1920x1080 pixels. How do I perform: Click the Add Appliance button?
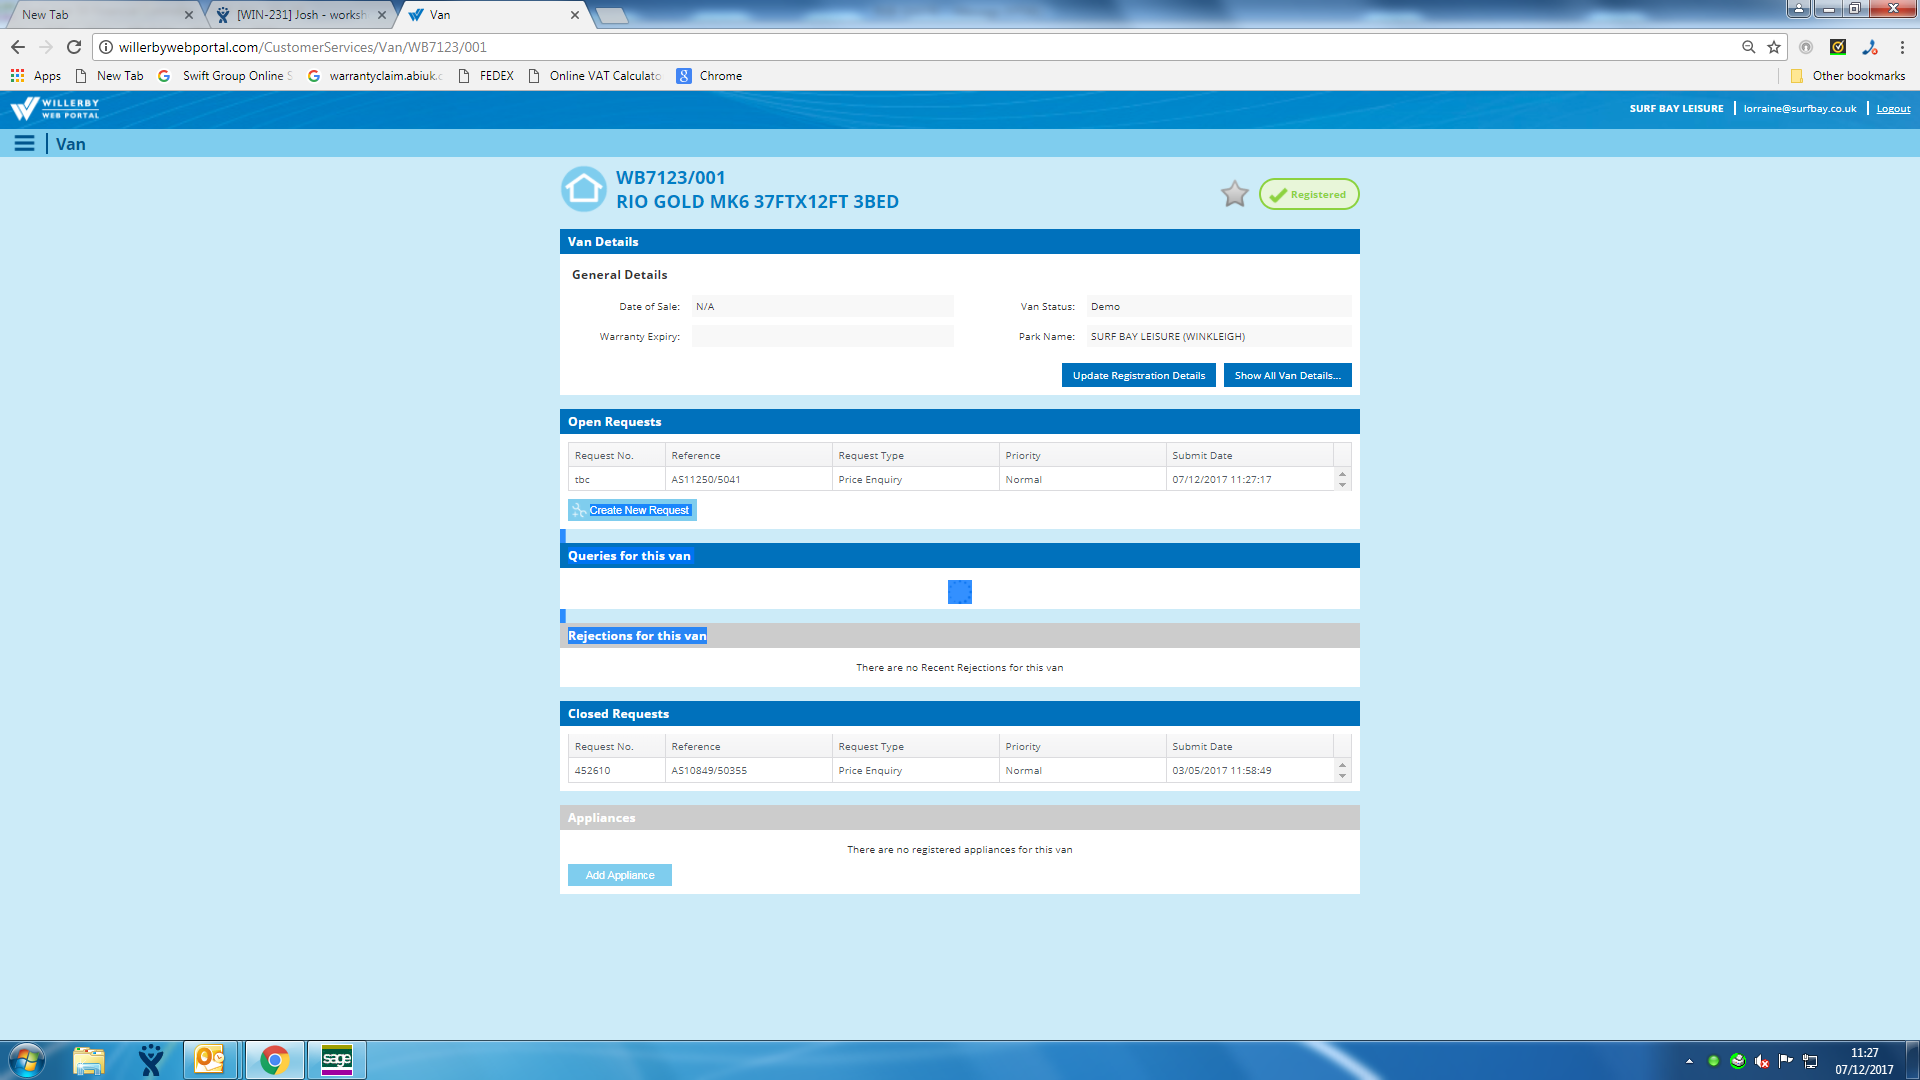point(620,875)
